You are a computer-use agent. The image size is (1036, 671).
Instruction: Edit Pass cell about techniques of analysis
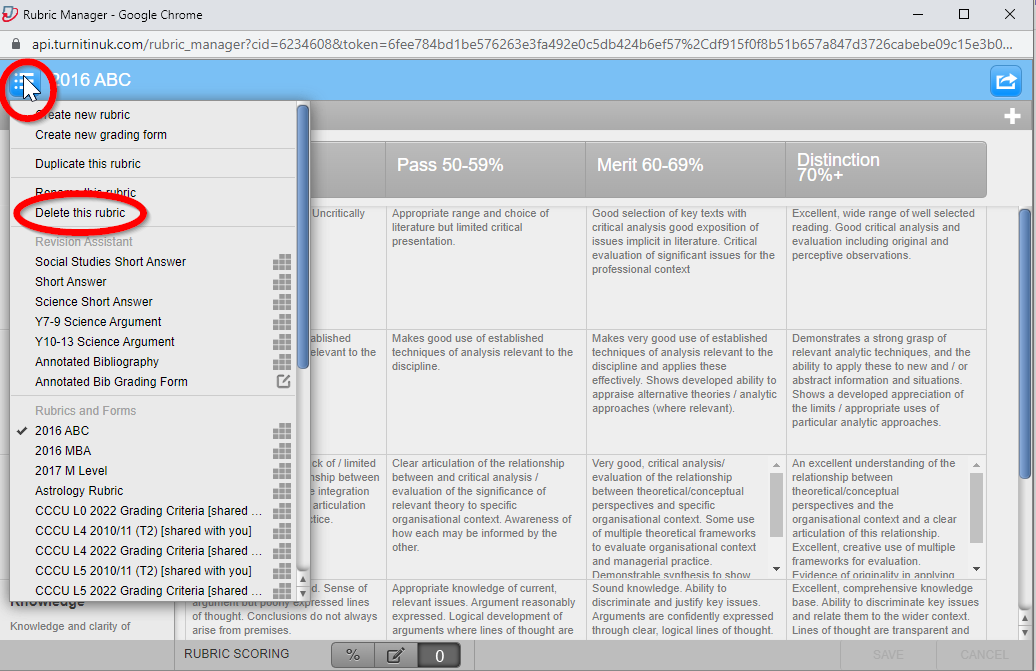[486, 392]
